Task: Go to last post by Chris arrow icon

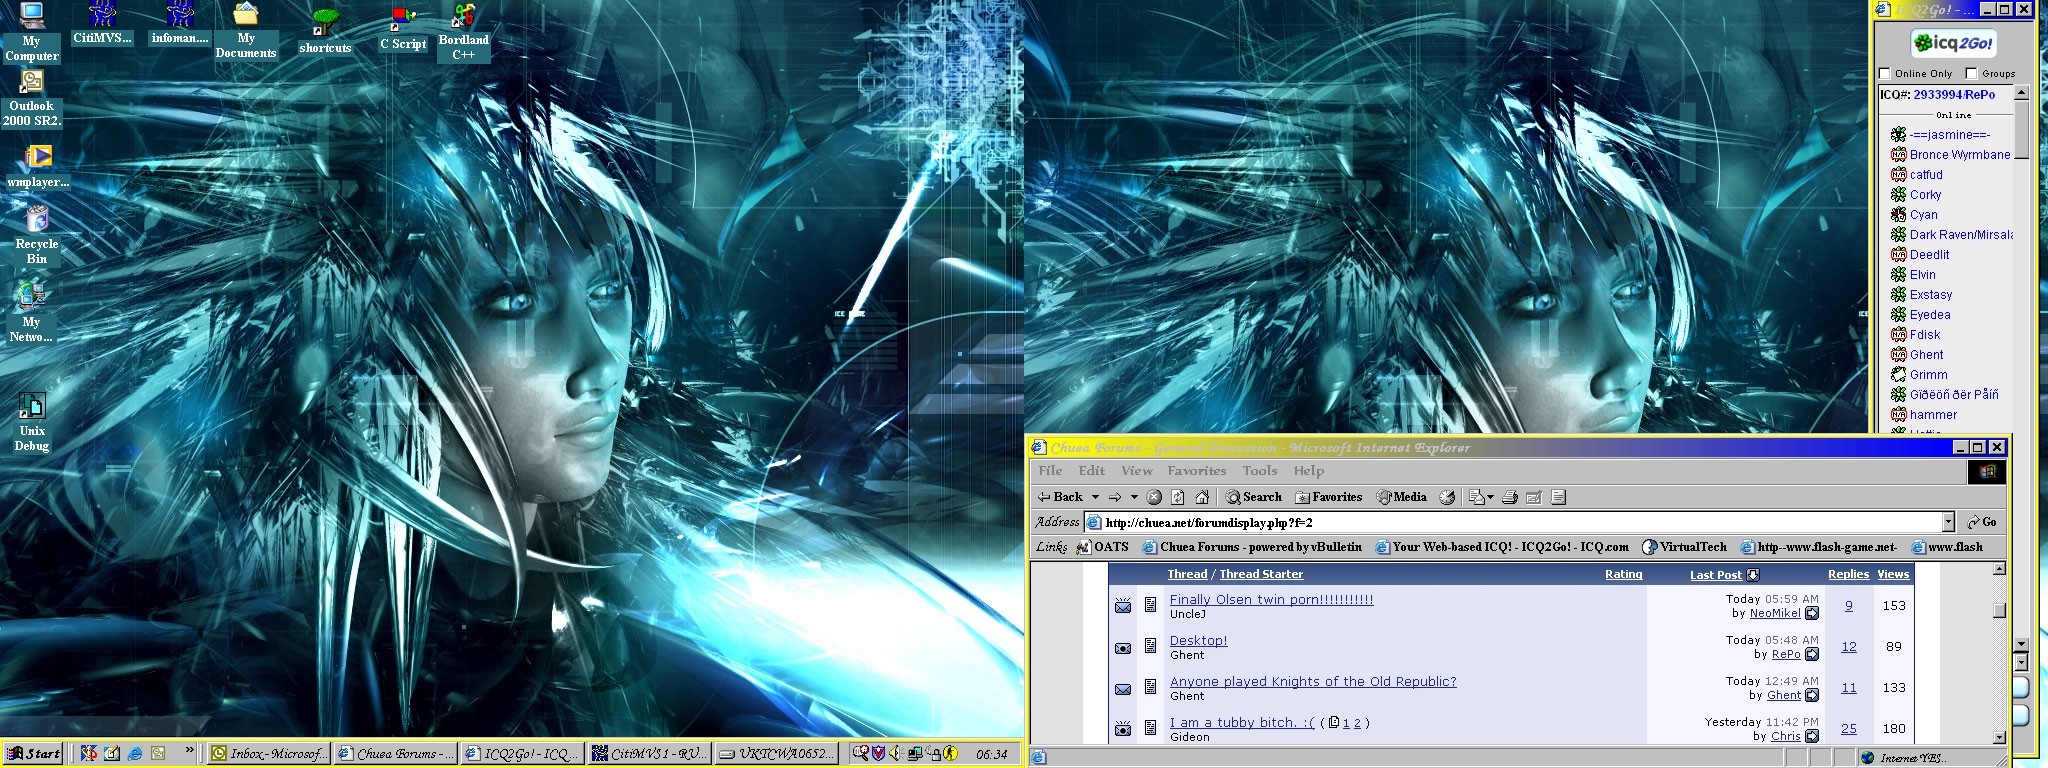Action: pyautogui.click(x=1812, y=737)
